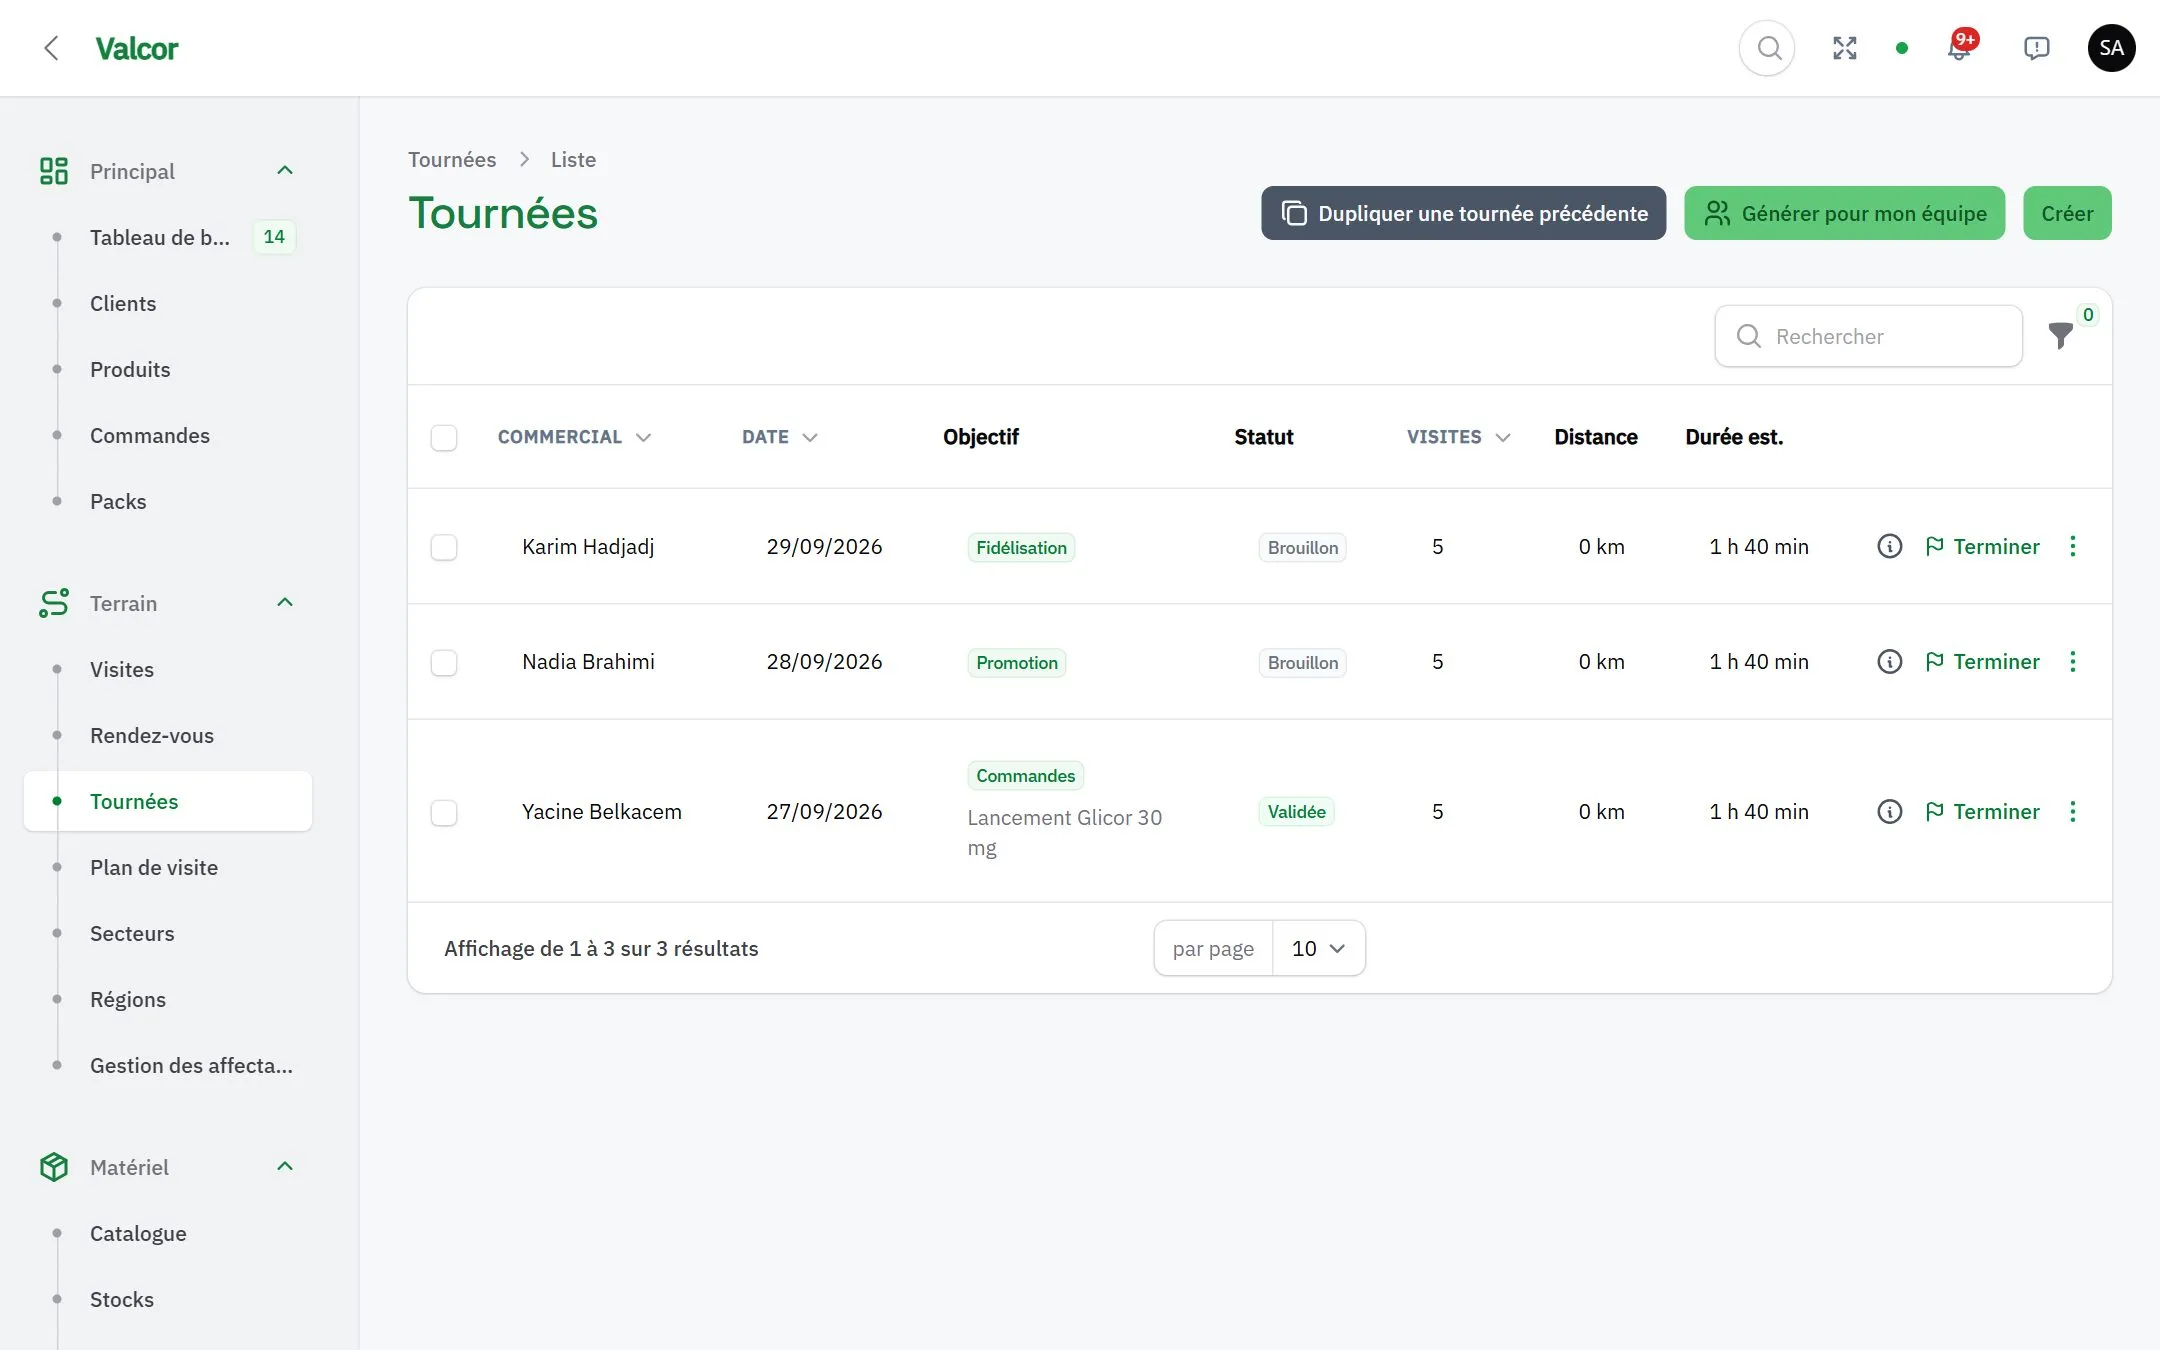
Task: Open Tableau de bord in sidebar
Action: [x=168, y=237]
